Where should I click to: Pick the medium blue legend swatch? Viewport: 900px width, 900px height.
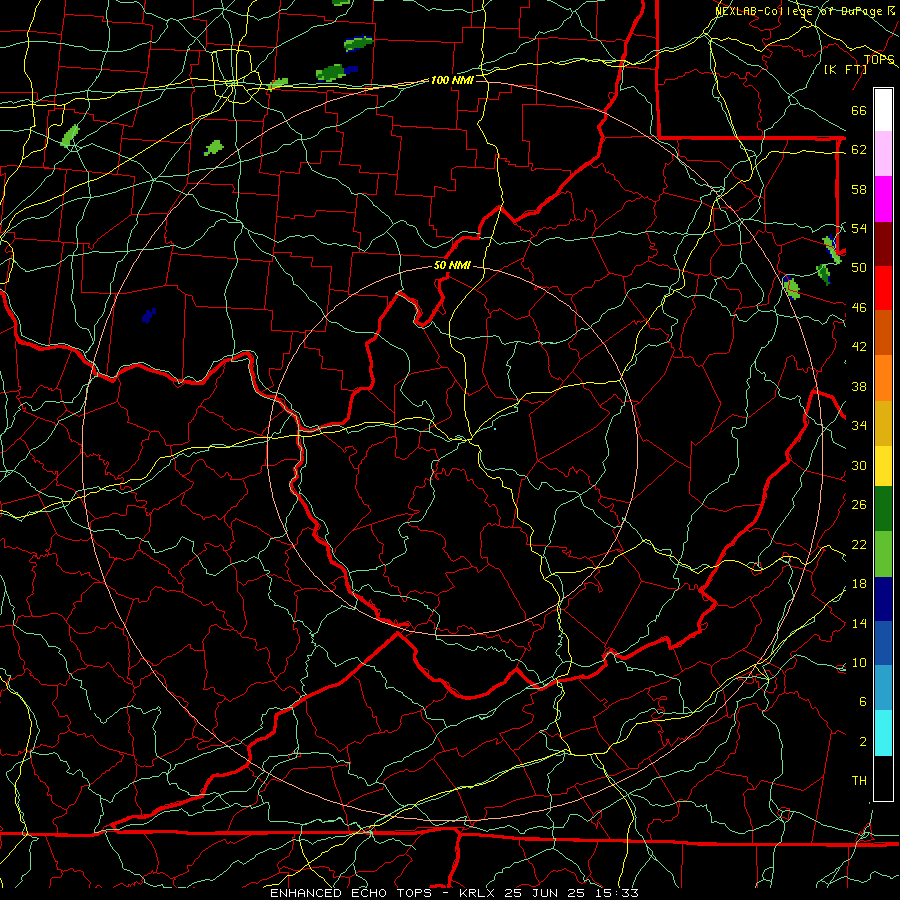click(883, 643)
